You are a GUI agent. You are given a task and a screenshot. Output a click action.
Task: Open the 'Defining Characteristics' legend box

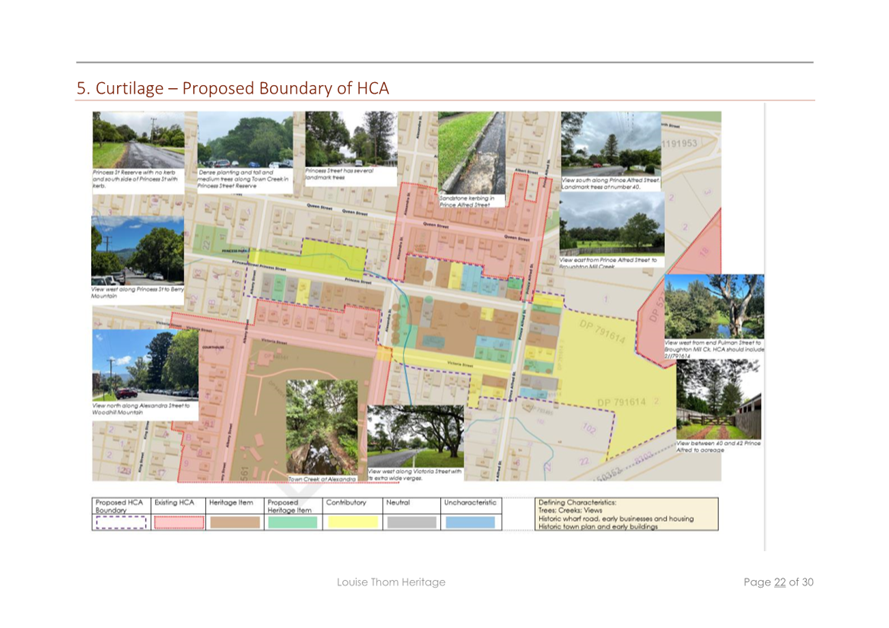pos(625,515)
